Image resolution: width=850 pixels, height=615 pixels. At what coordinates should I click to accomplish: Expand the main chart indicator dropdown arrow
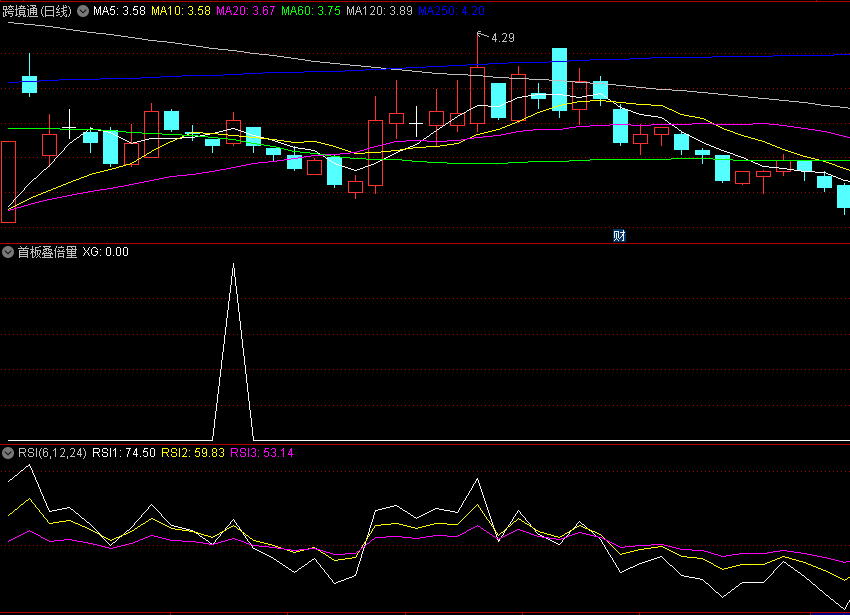tap(83, 11)
